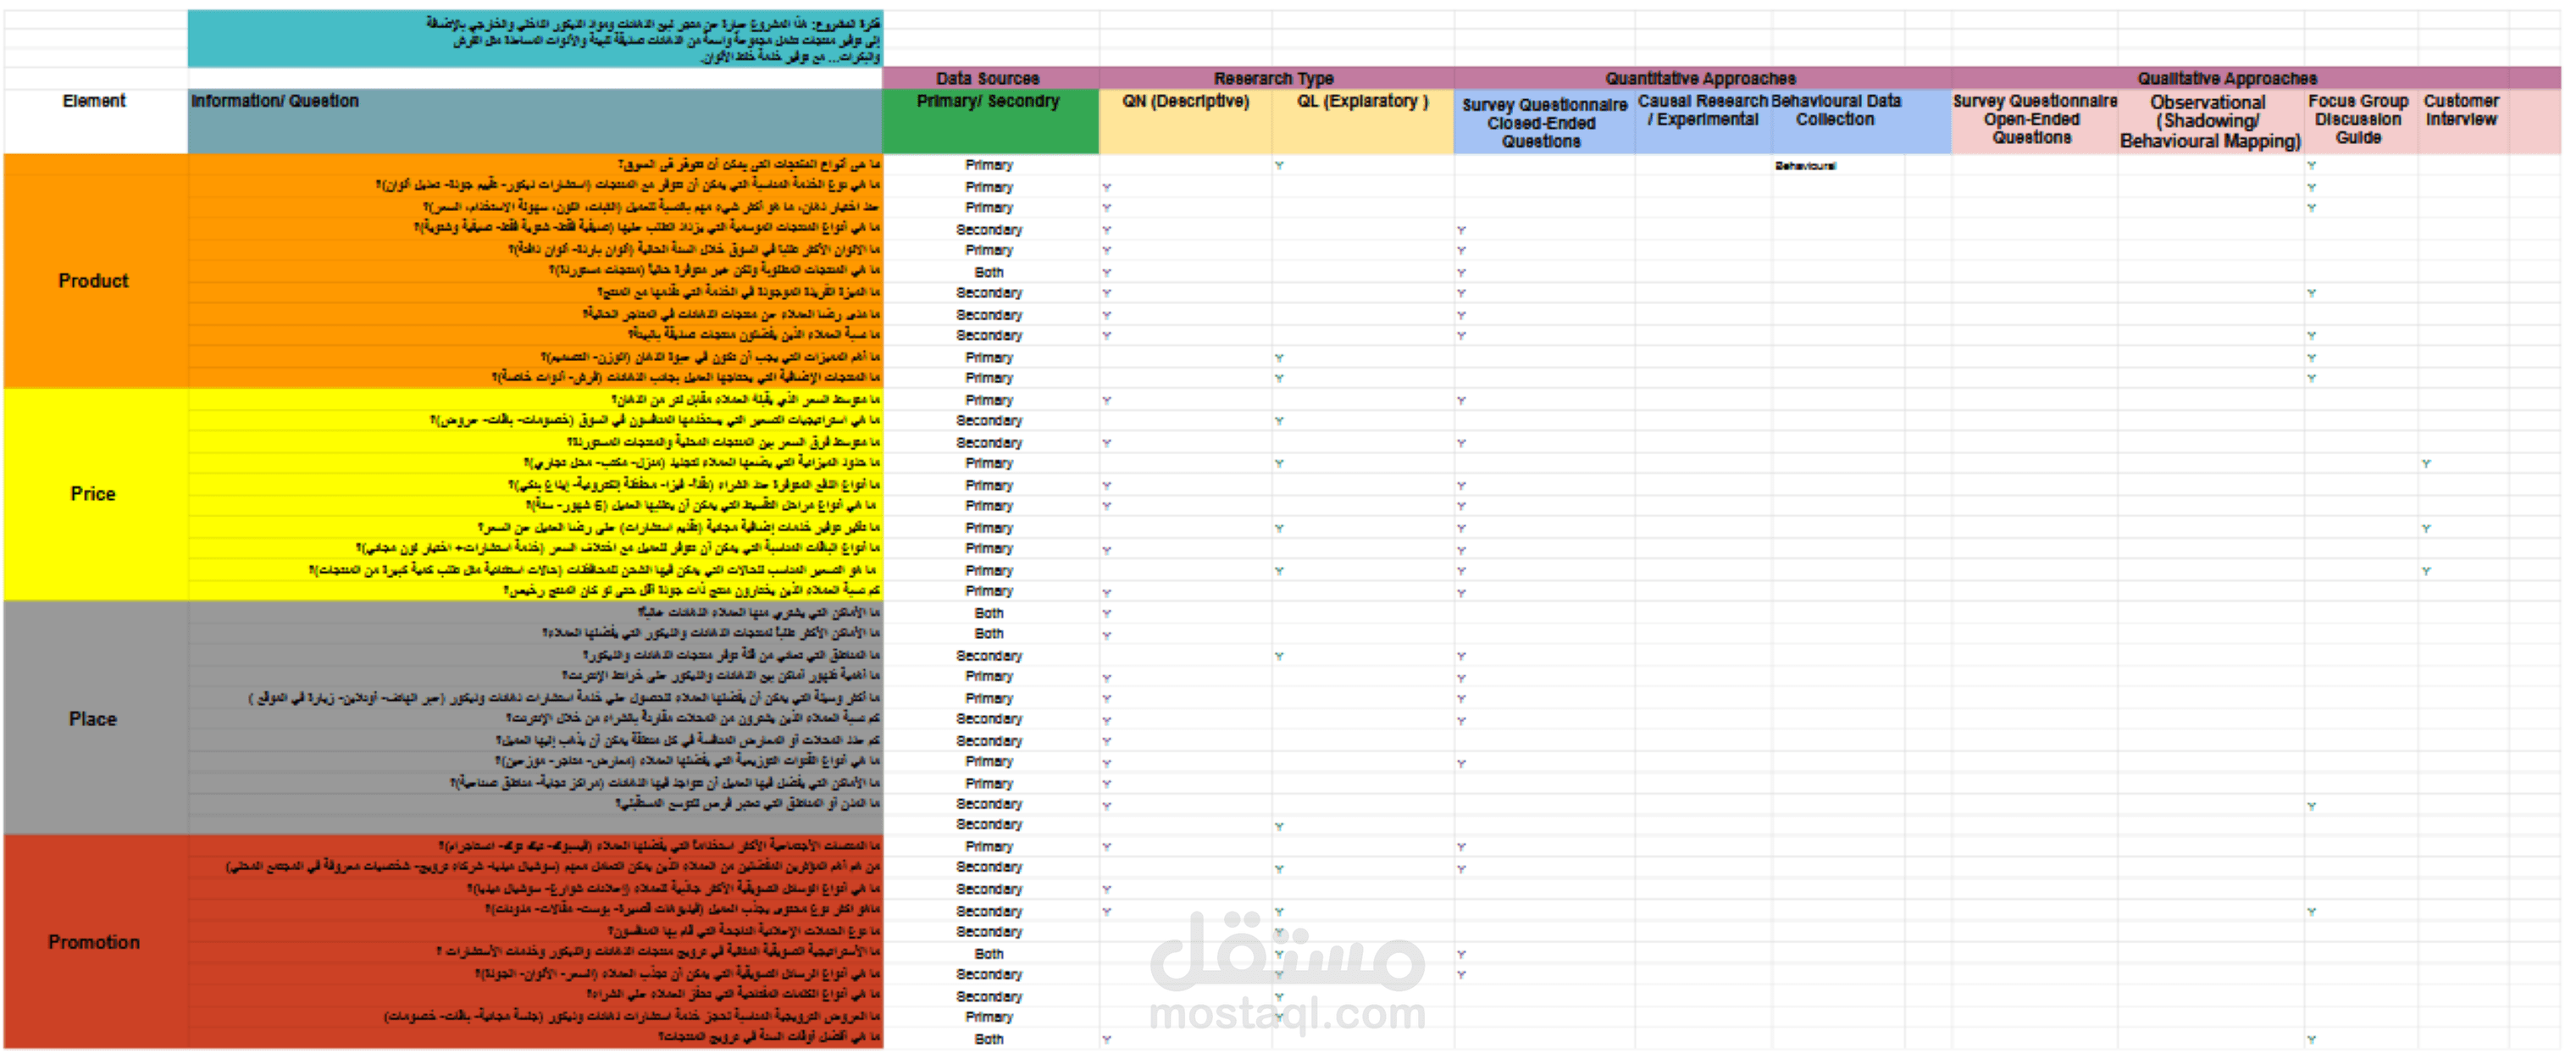Click Survey Questionnaire Closed-Ended Questions header
2576x1059 pixels.
1543,123
